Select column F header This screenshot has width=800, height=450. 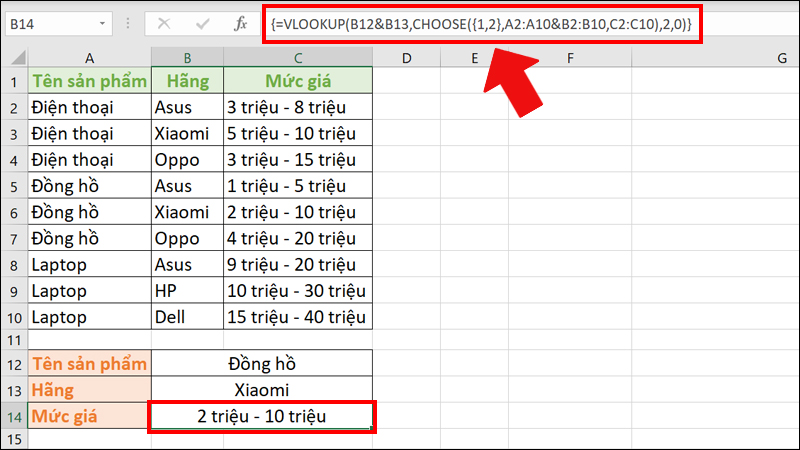point(570,58)
